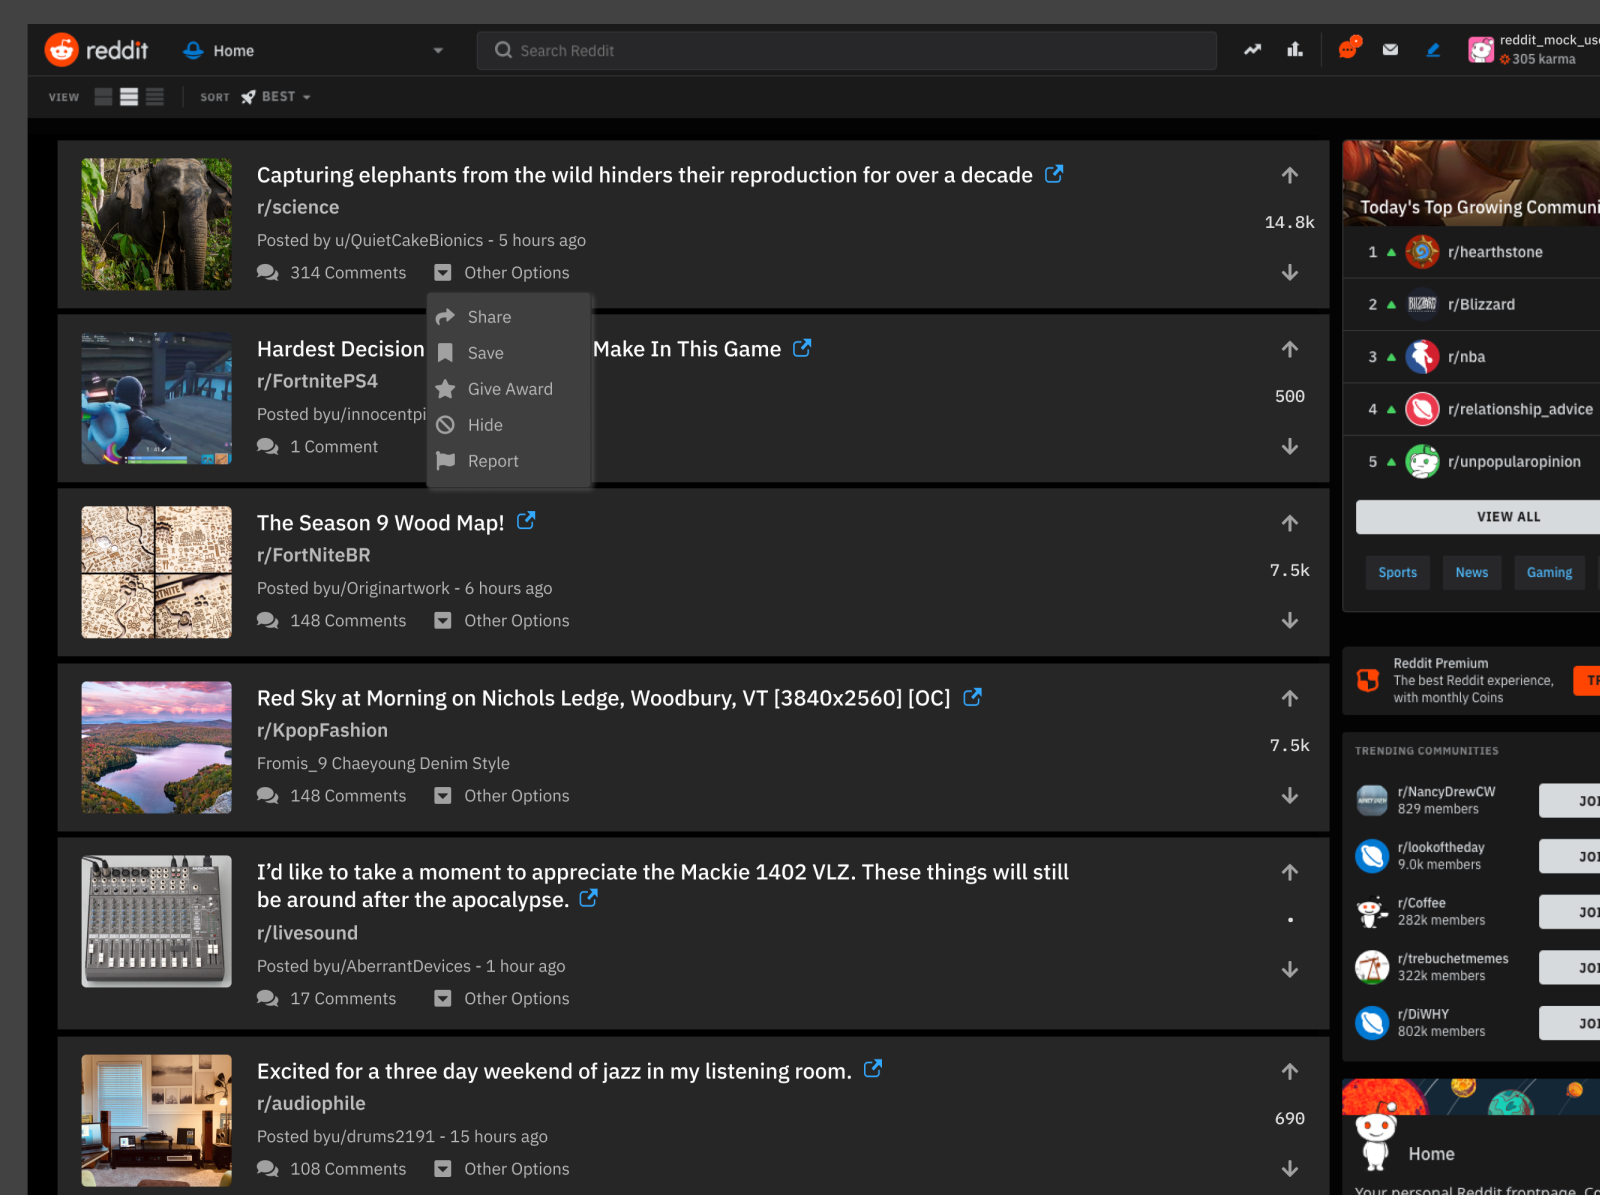Select the classic view layout option
The width and height of the screenshot is (1600, 1195).
tap(129, 96)
